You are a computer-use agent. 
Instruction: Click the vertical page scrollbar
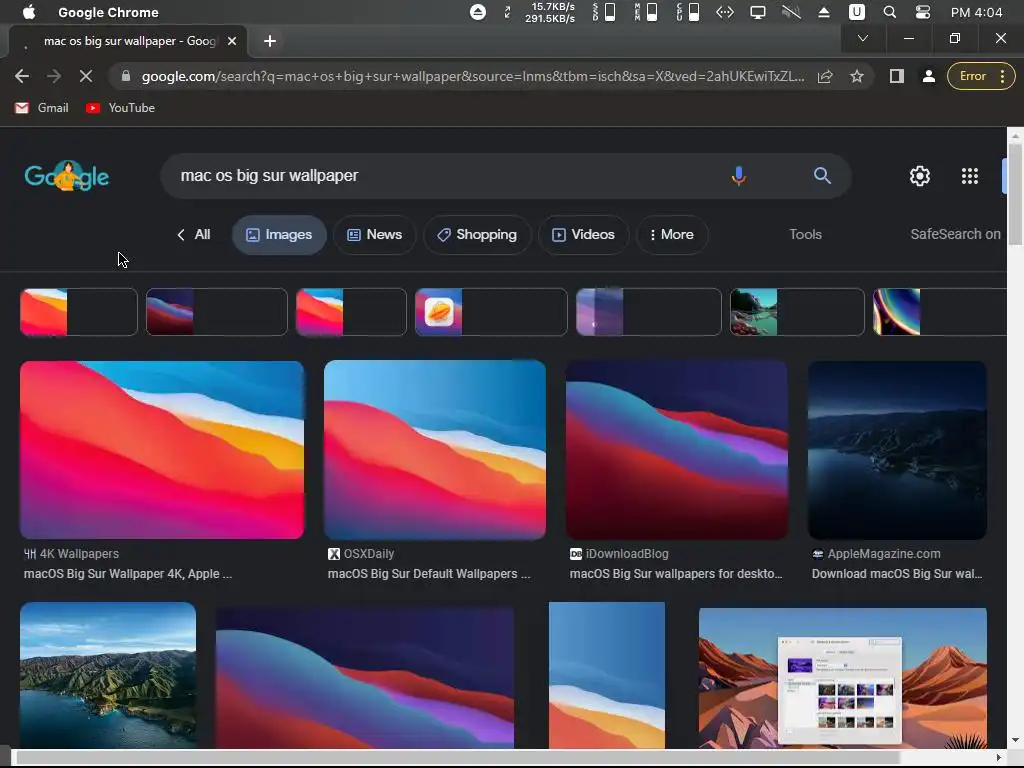point(1015,195)
